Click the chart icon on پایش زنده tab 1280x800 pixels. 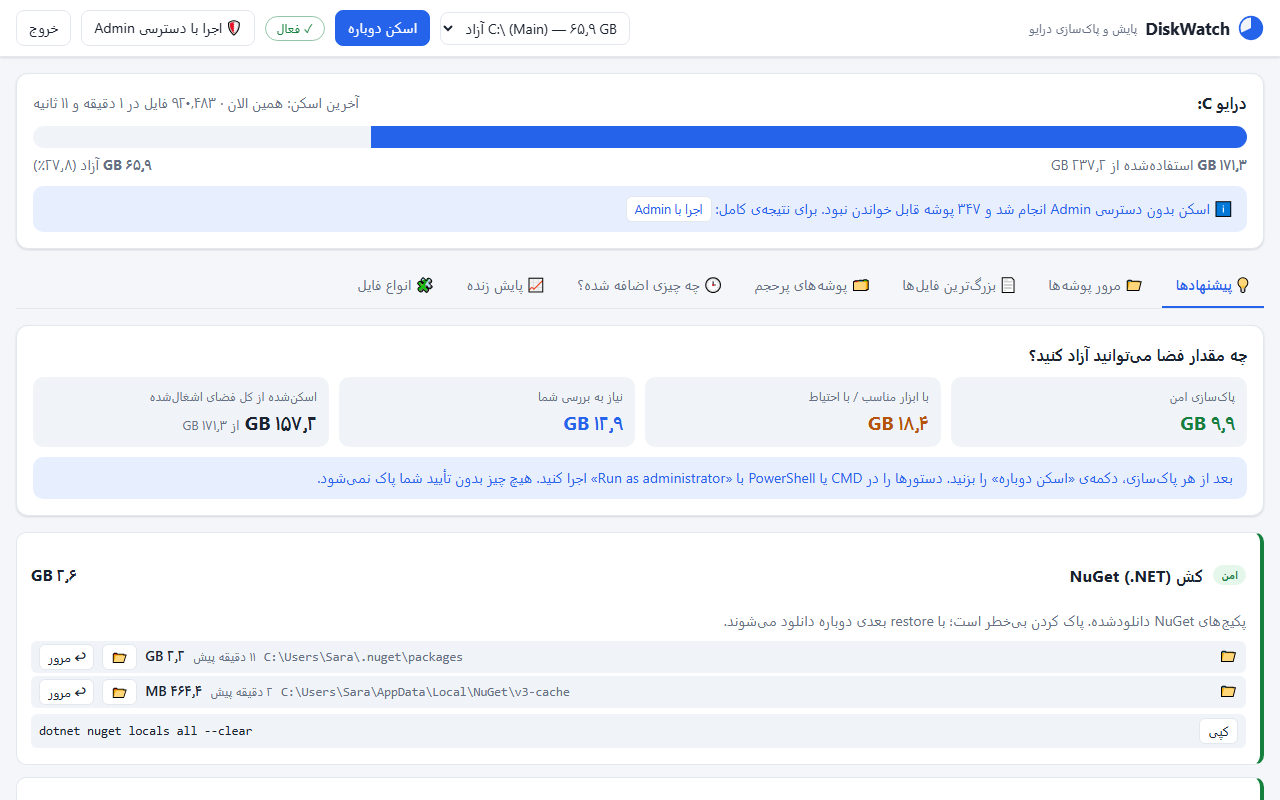[x=536, y=285]
